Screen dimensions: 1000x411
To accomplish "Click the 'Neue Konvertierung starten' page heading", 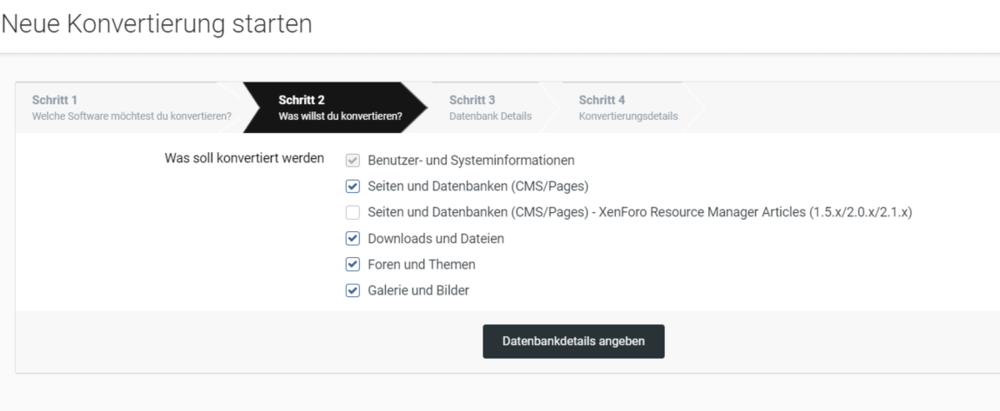I will pyautogui.click(x=157, y=24).
